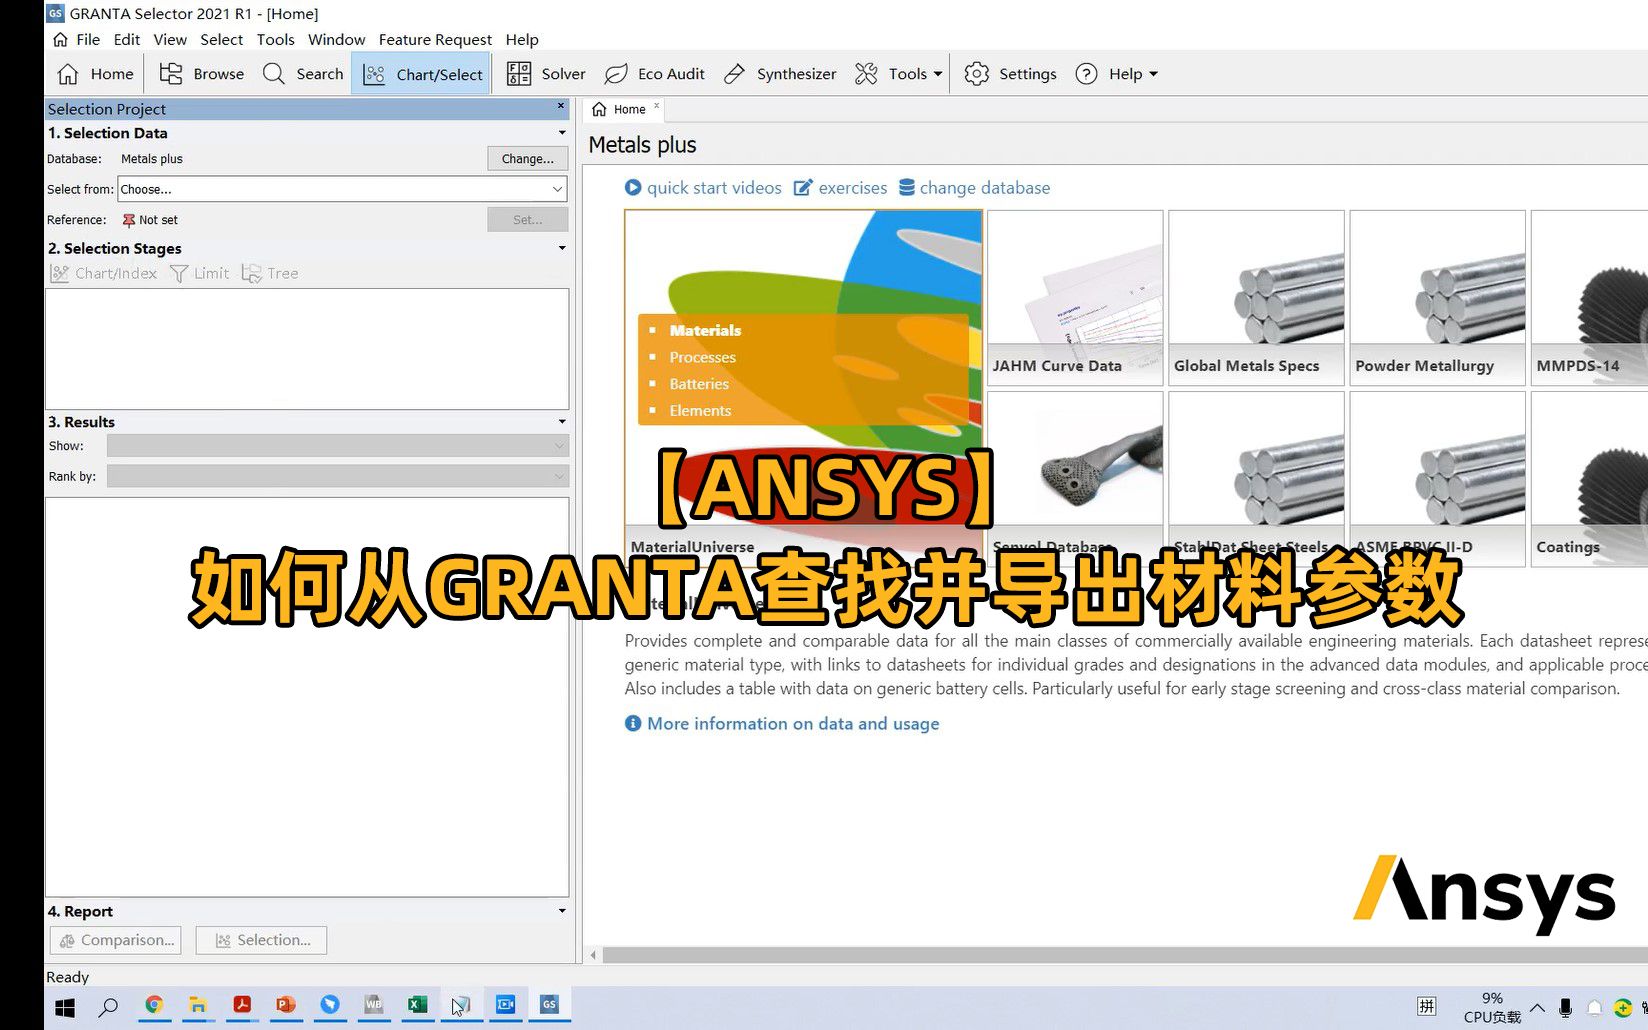
Task: Open the Windows Start menu
Action: (x=65, y=1007)
